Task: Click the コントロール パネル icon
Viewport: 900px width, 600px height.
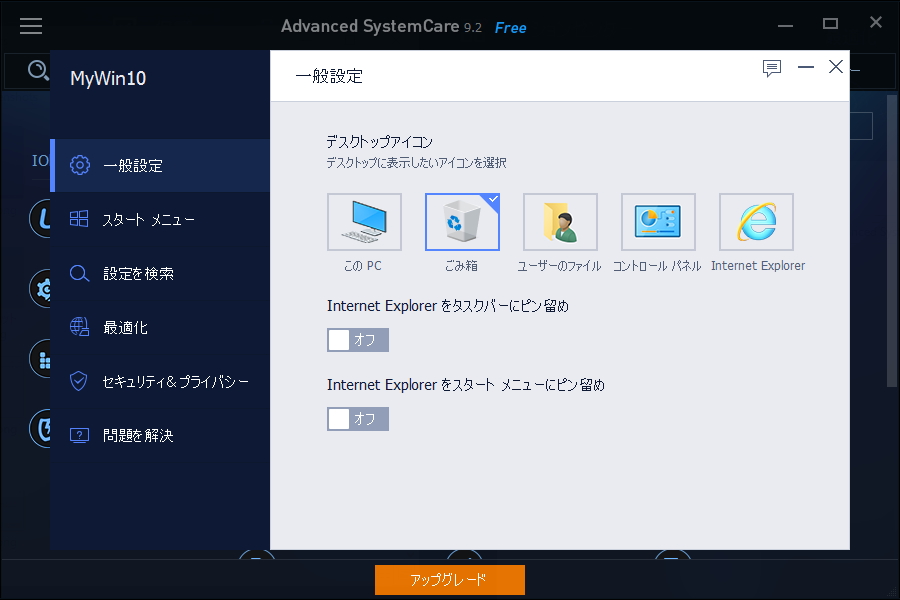Action: point(658,222)
